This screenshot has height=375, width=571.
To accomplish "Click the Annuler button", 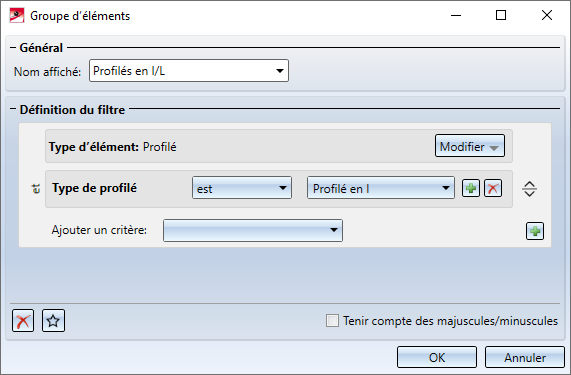I will (x=525, y=357).
